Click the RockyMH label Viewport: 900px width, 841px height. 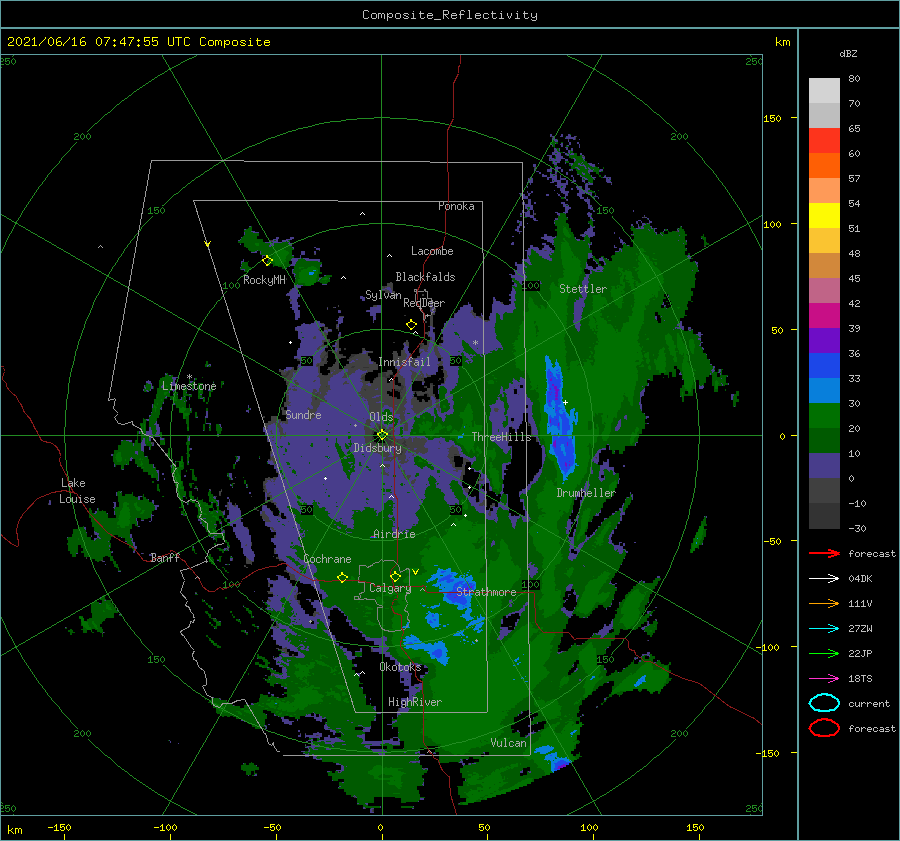pyautogui.click(x=264, y=280)
